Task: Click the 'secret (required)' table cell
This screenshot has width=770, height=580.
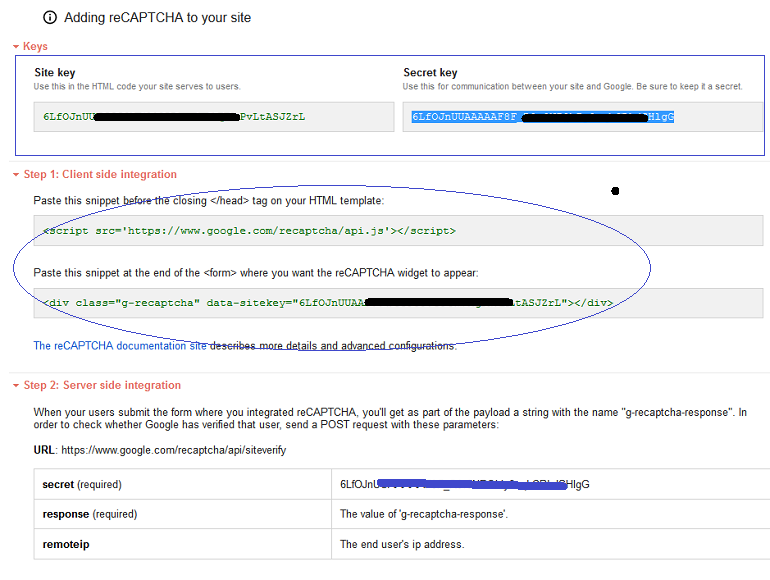Action: tap(183, 484)
